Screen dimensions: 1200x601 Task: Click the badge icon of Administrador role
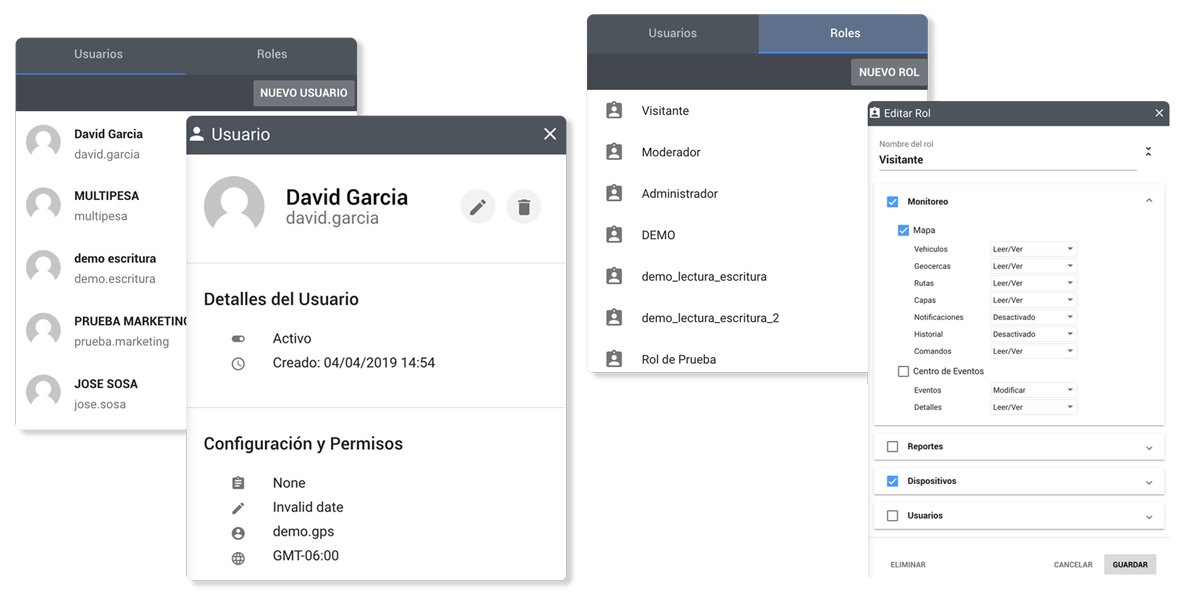tap(614, 194)
